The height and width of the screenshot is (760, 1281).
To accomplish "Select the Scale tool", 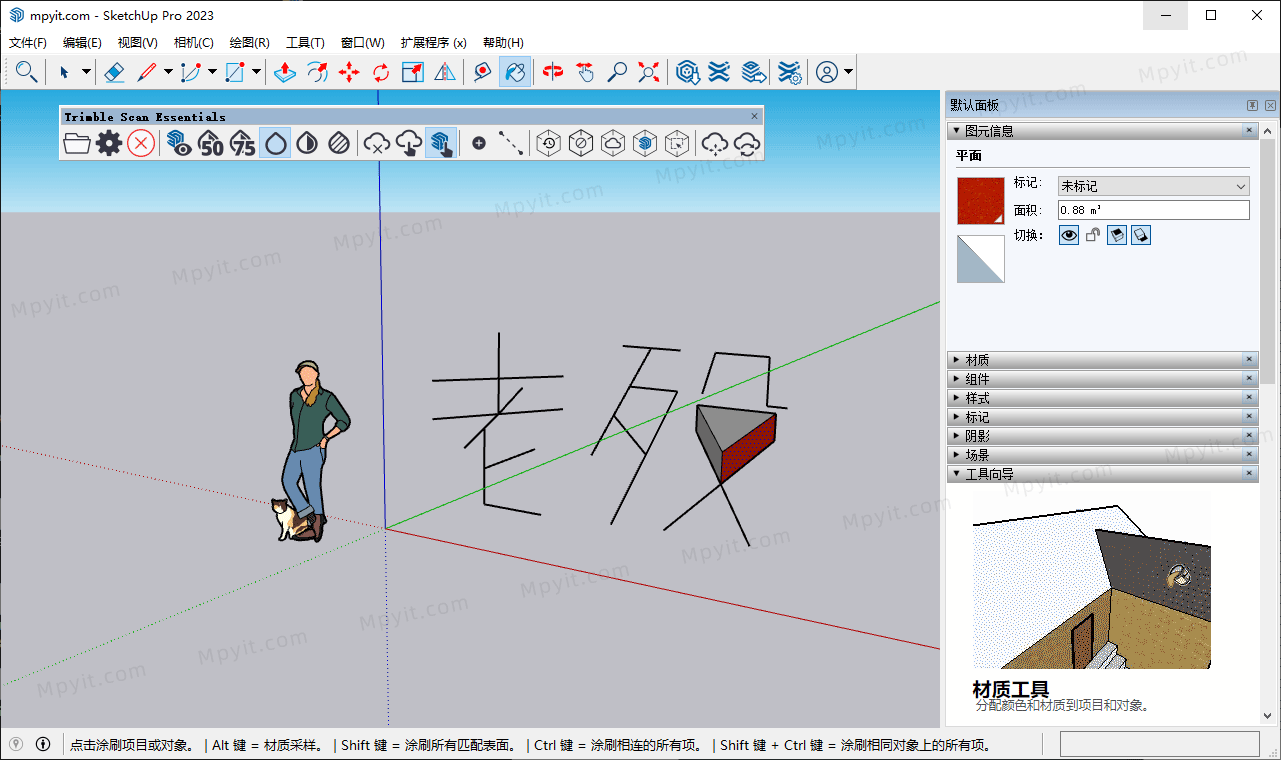I will point(413,72).
